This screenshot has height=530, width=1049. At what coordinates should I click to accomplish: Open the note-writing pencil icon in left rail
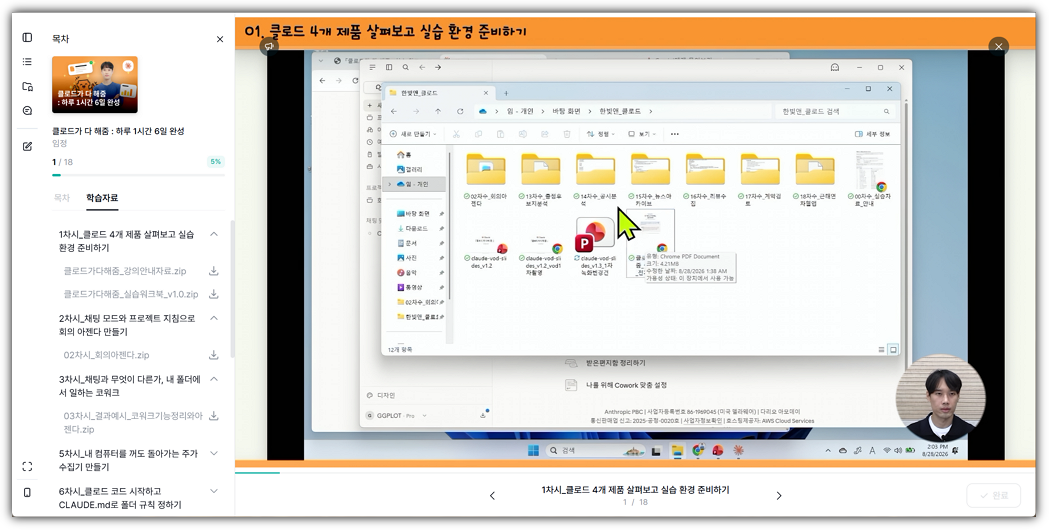click(x=27, y=147)
